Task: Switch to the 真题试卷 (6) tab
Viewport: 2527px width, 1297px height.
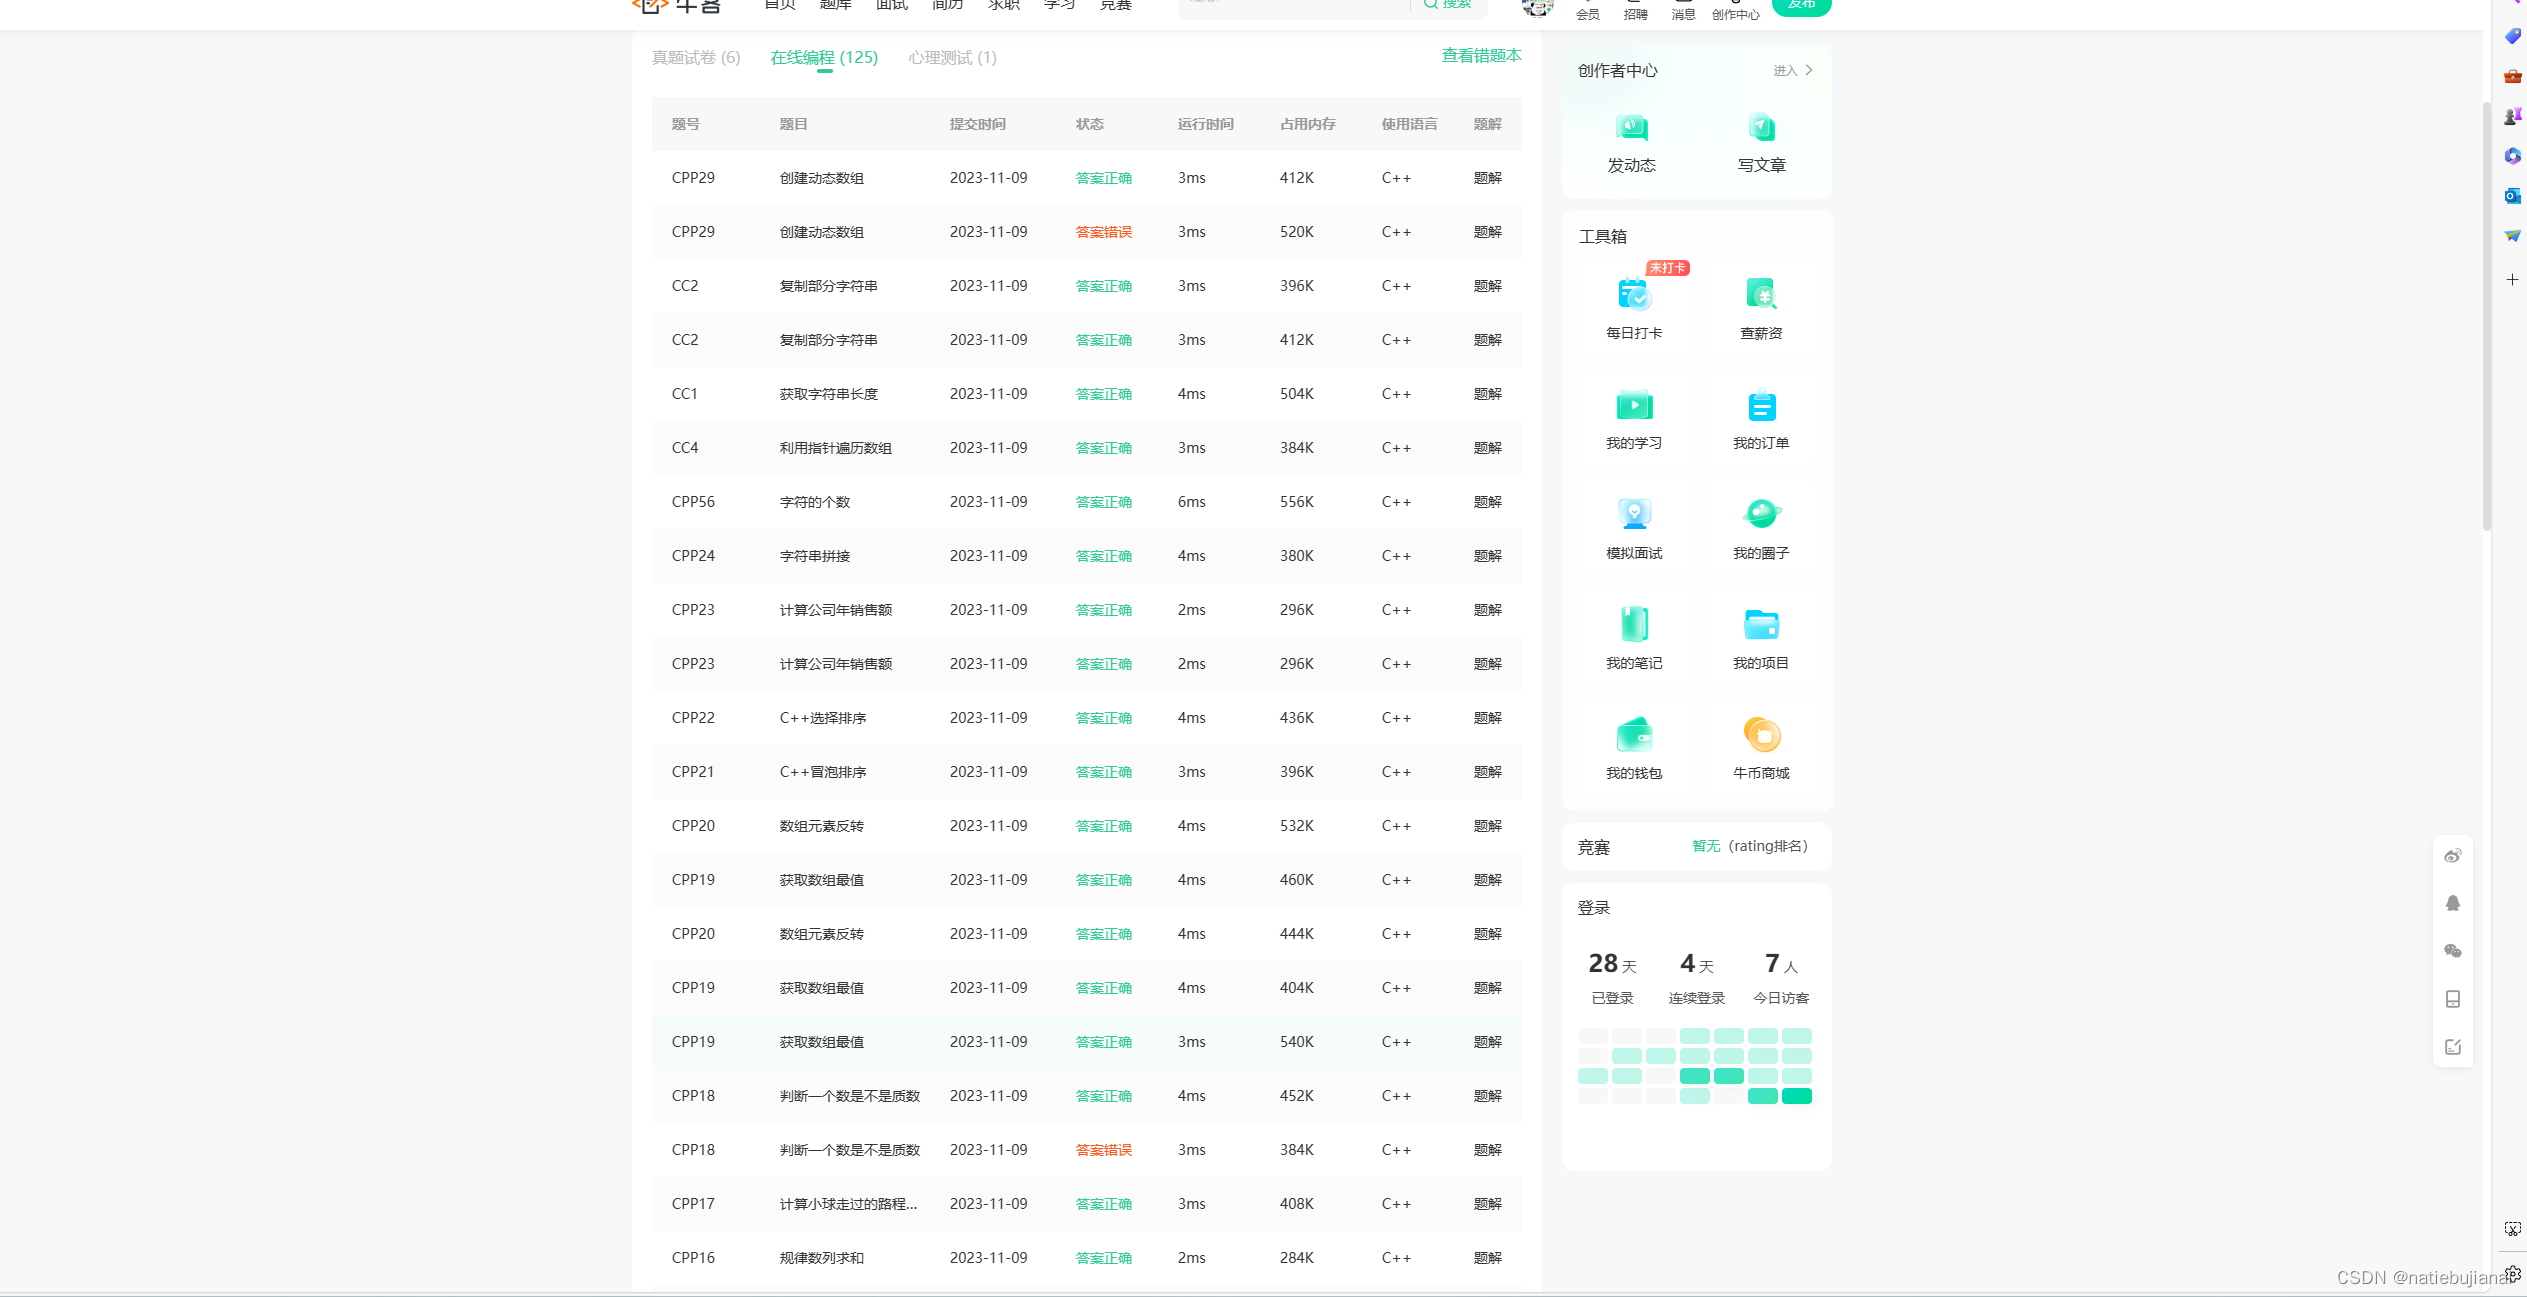Action: [x=696, y=58]
